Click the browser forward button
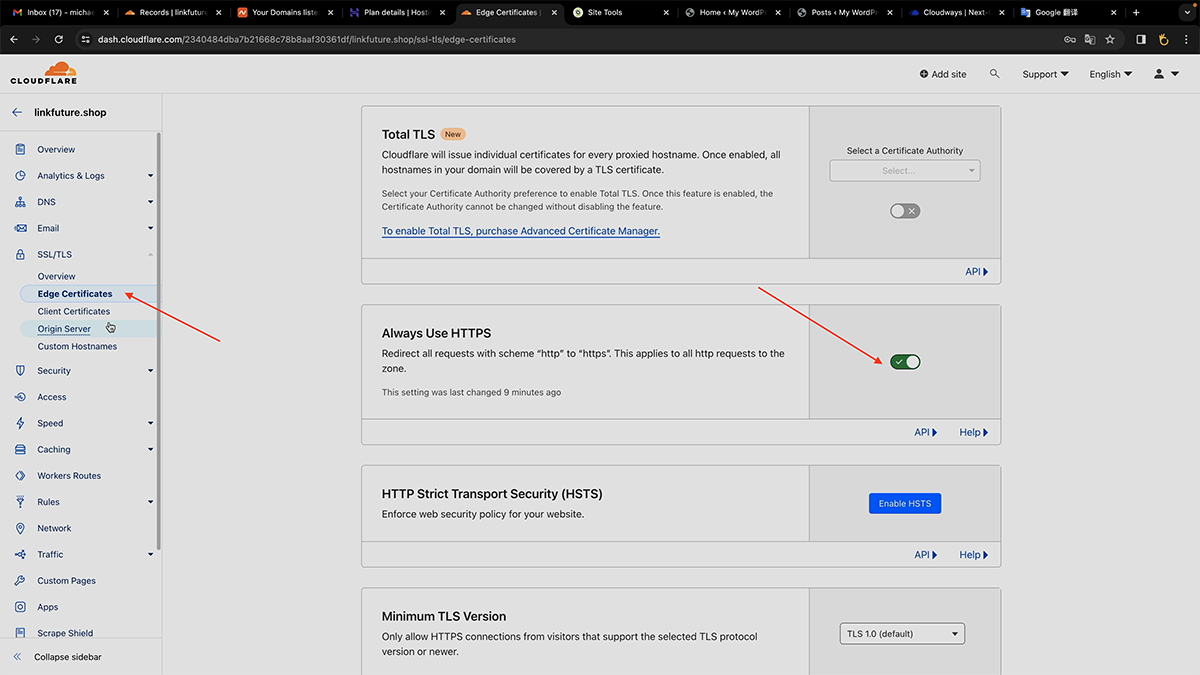1200x675 pixels. (x=36, y=39)
